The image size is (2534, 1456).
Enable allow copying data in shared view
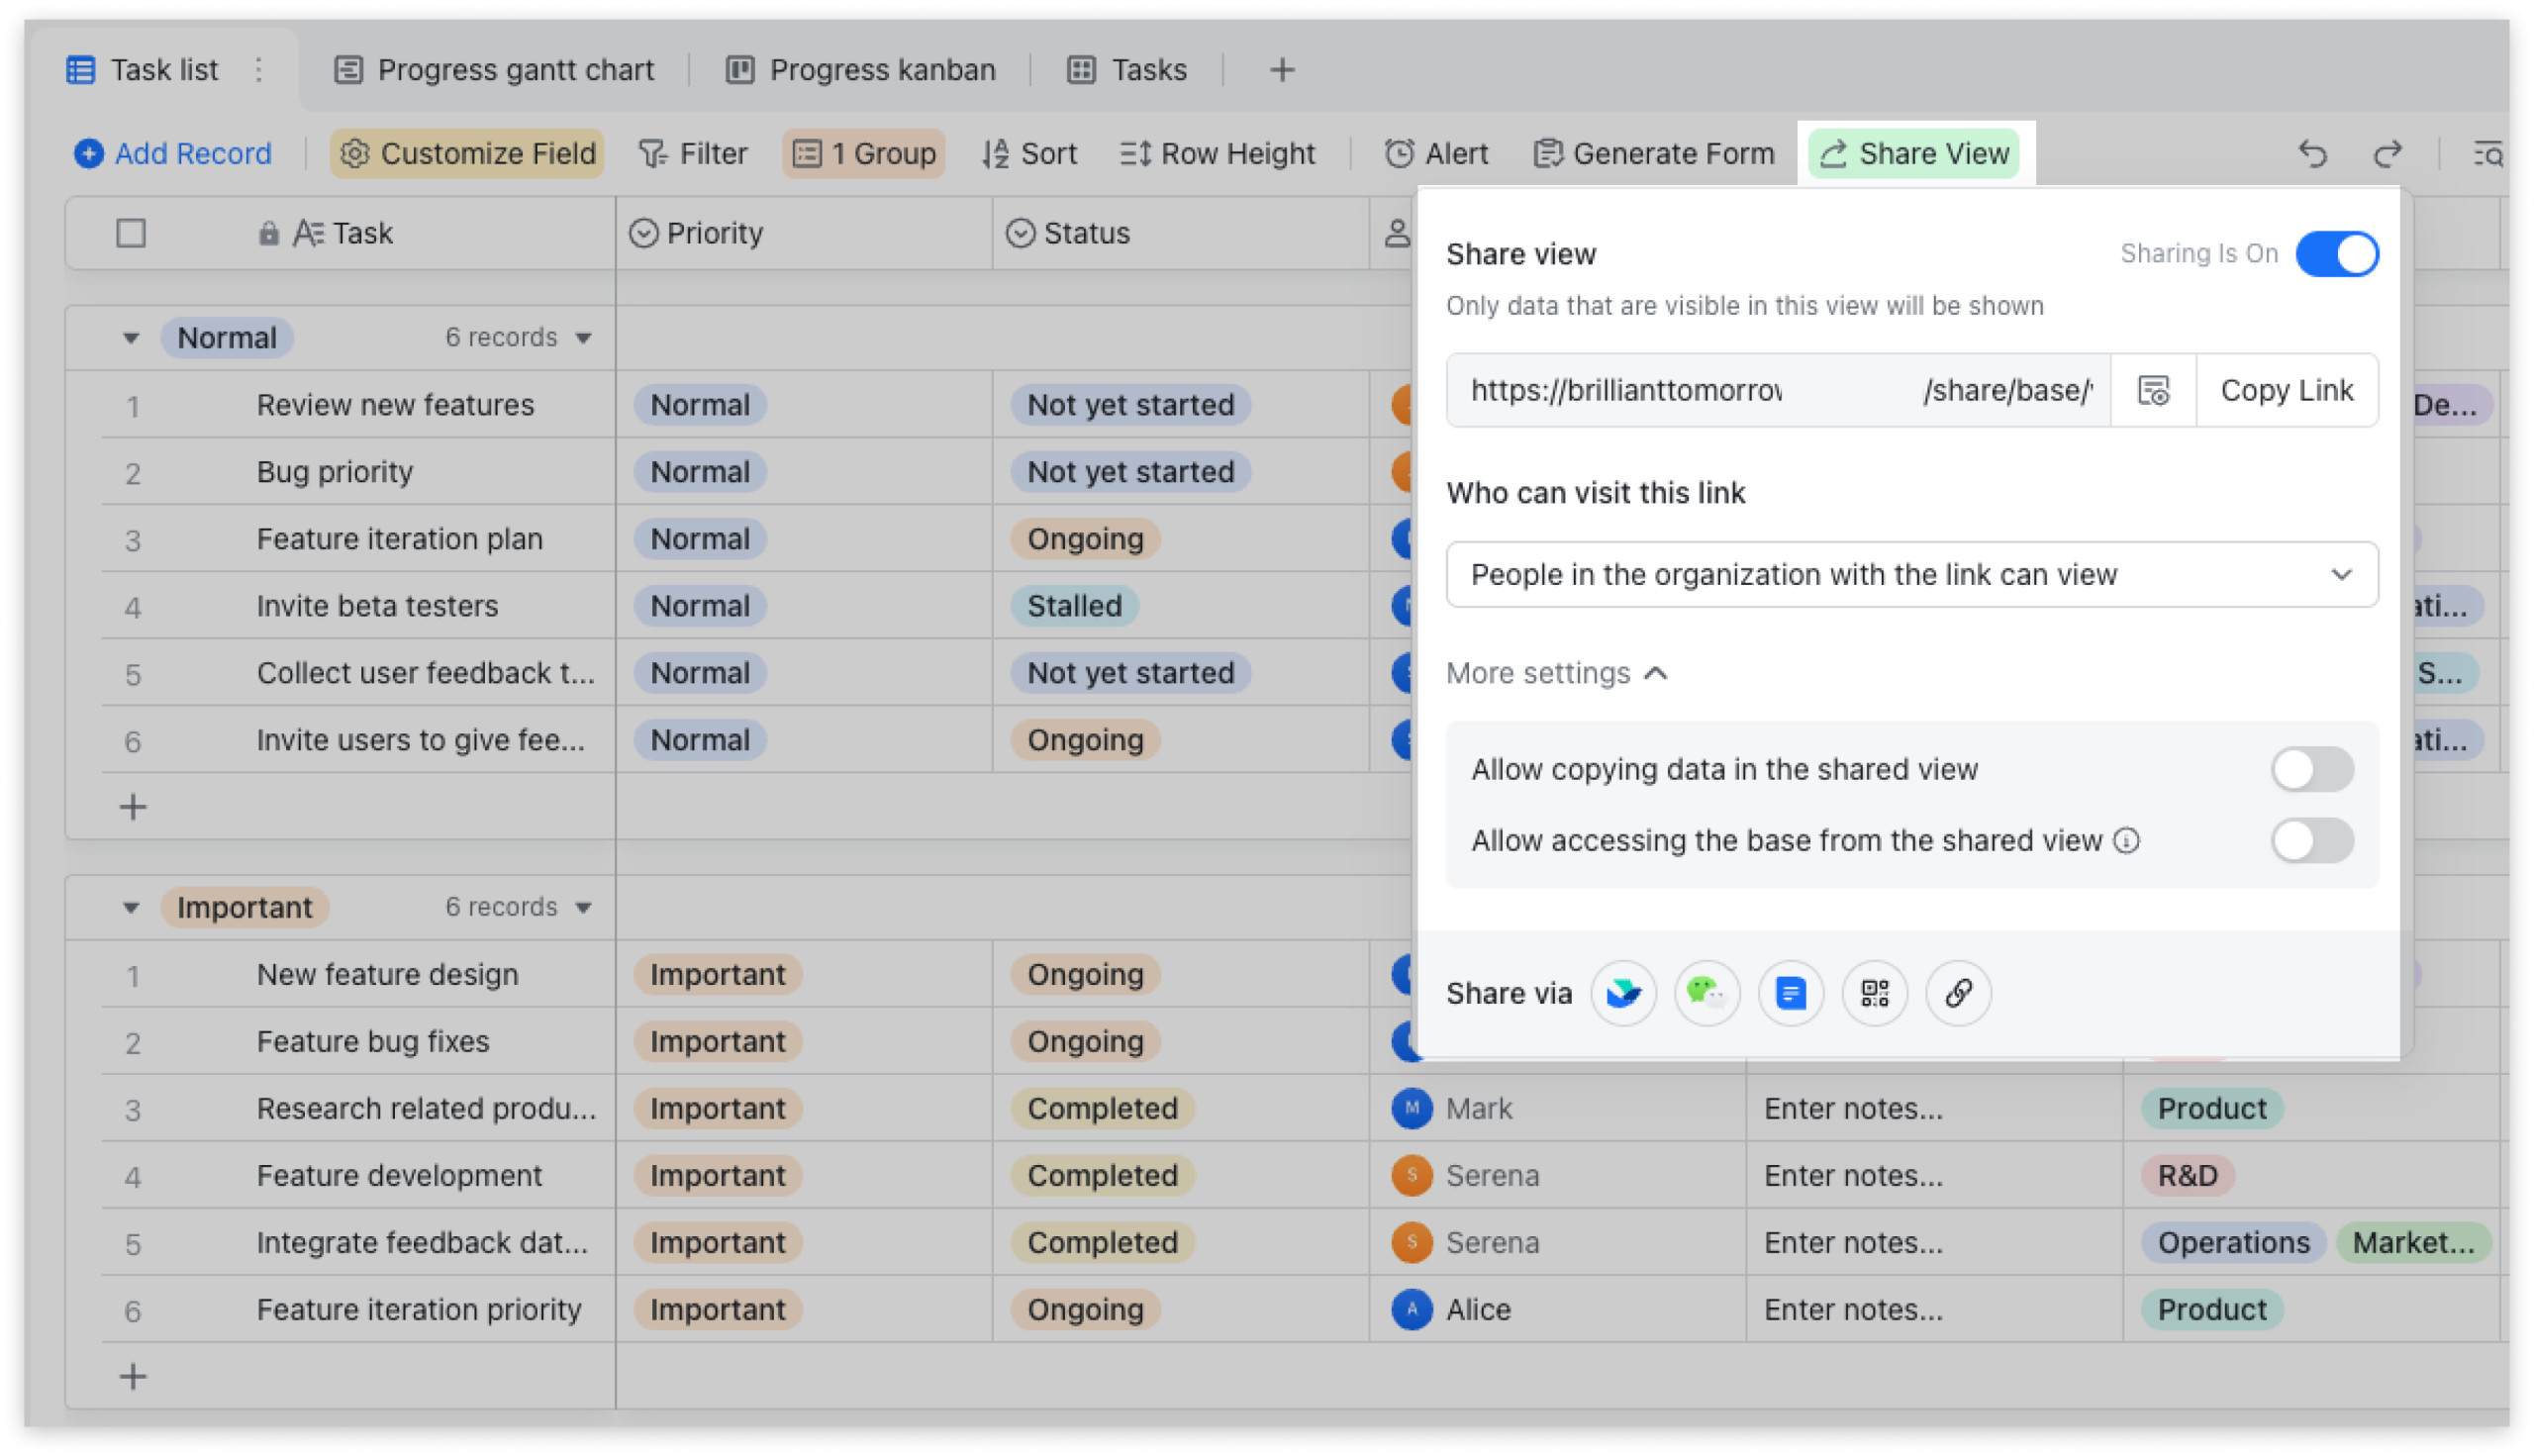pos(2311,769)
